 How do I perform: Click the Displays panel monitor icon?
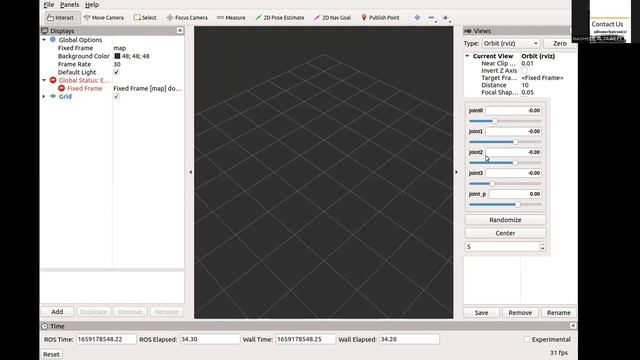tap(45, 31)
